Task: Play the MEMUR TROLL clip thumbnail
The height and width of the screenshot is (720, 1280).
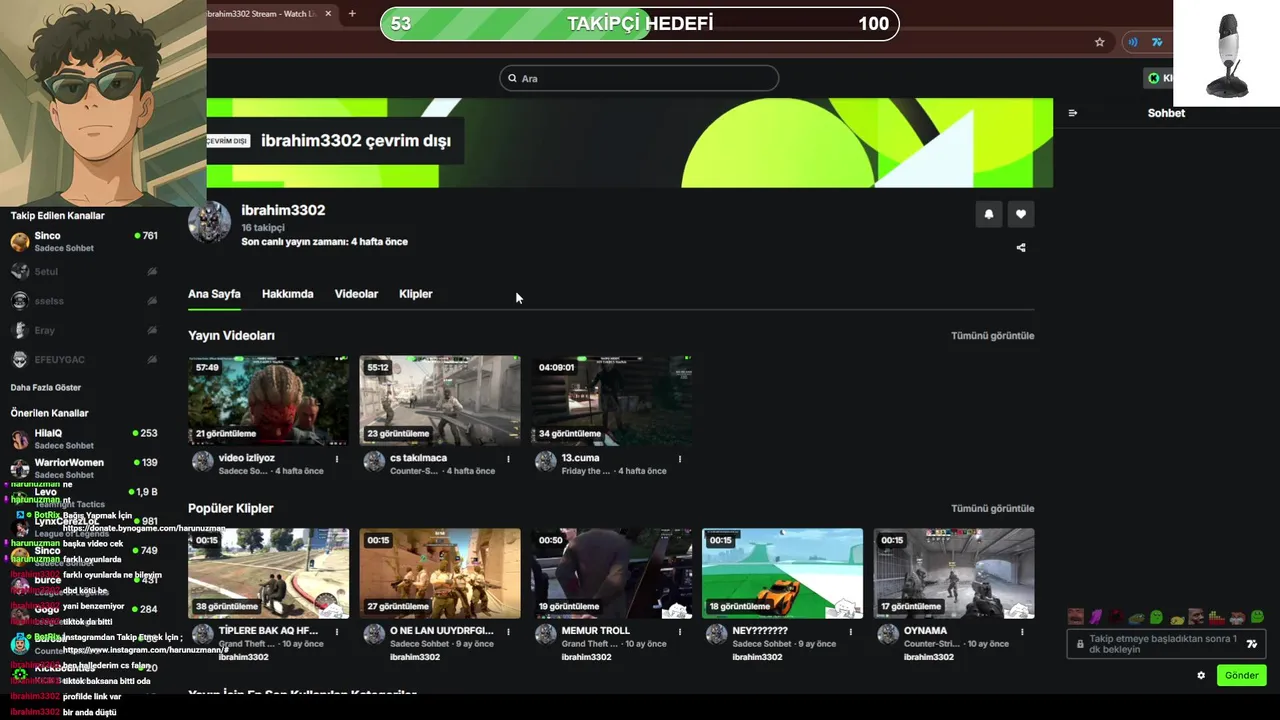Action: pos(611,573)
